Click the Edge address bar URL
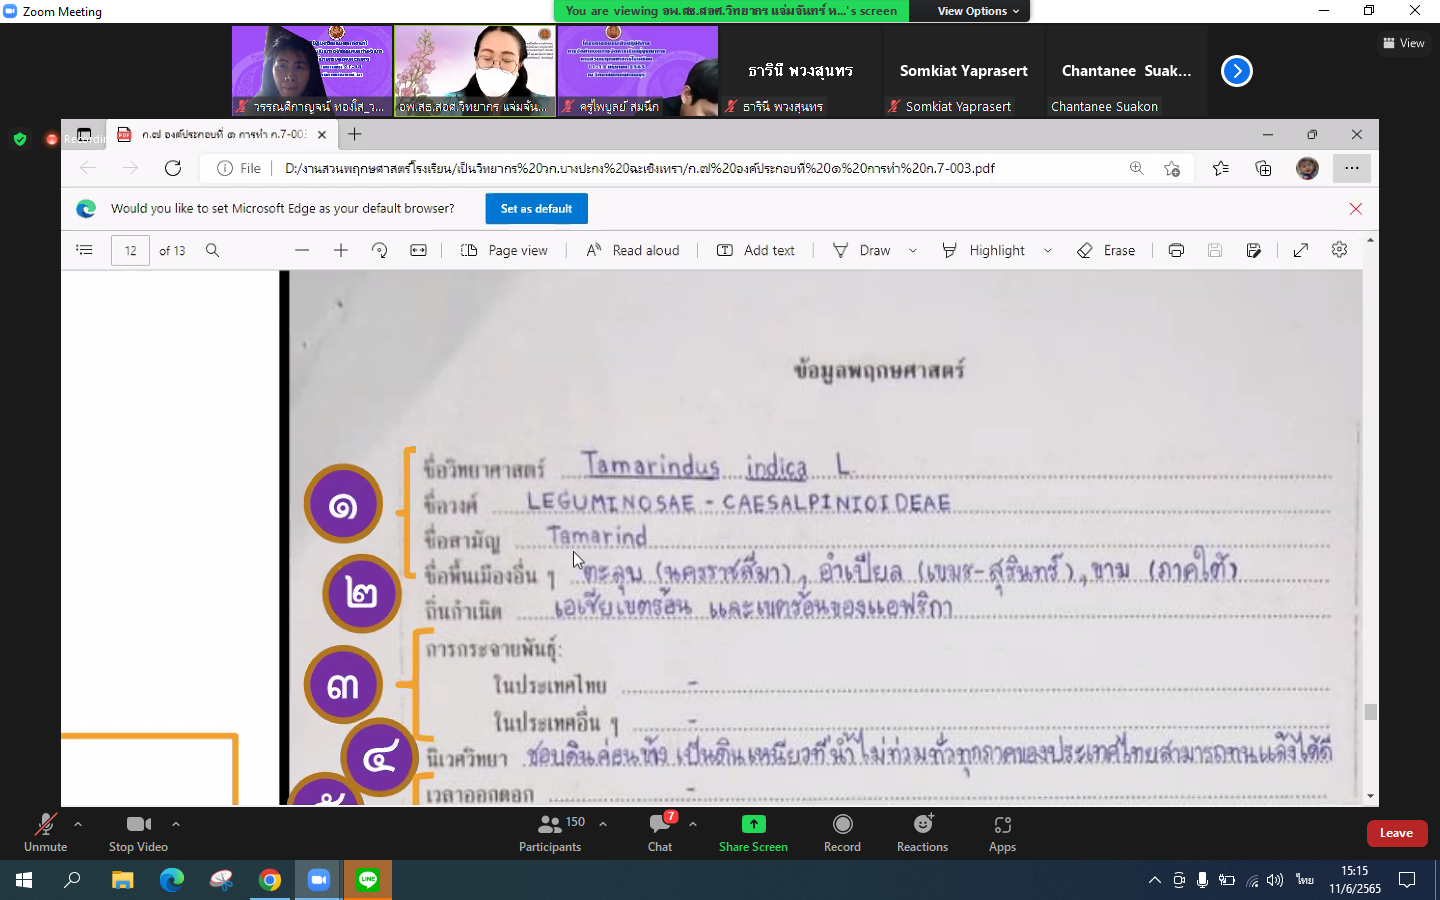The image size is (1440, 900). coord(640,168)
